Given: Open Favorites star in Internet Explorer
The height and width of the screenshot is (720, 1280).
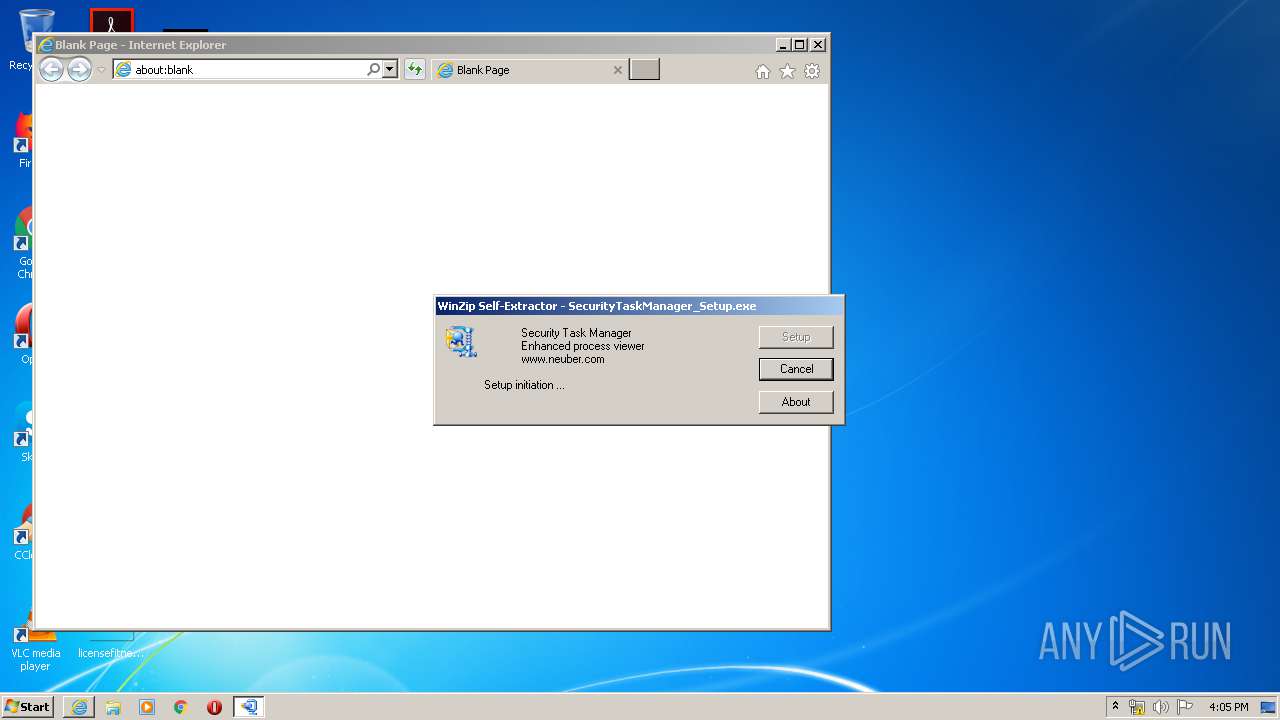Looking at the screenshot, I should click(x=787, y=71).
